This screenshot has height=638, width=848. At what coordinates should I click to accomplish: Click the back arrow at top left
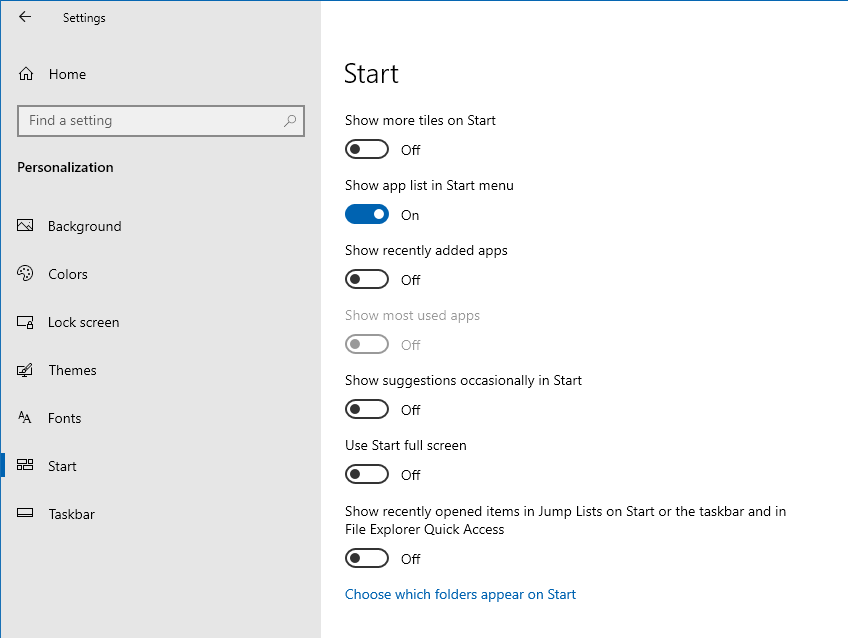(25, 17)
